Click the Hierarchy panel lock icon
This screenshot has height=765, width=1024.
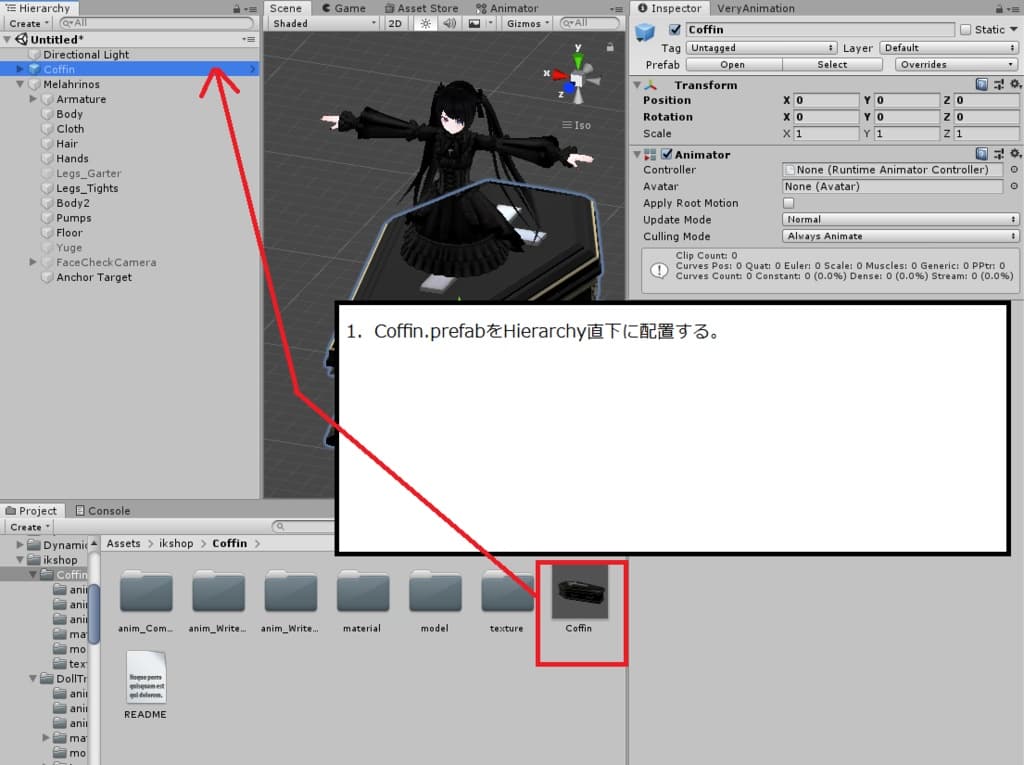(236, 8)
